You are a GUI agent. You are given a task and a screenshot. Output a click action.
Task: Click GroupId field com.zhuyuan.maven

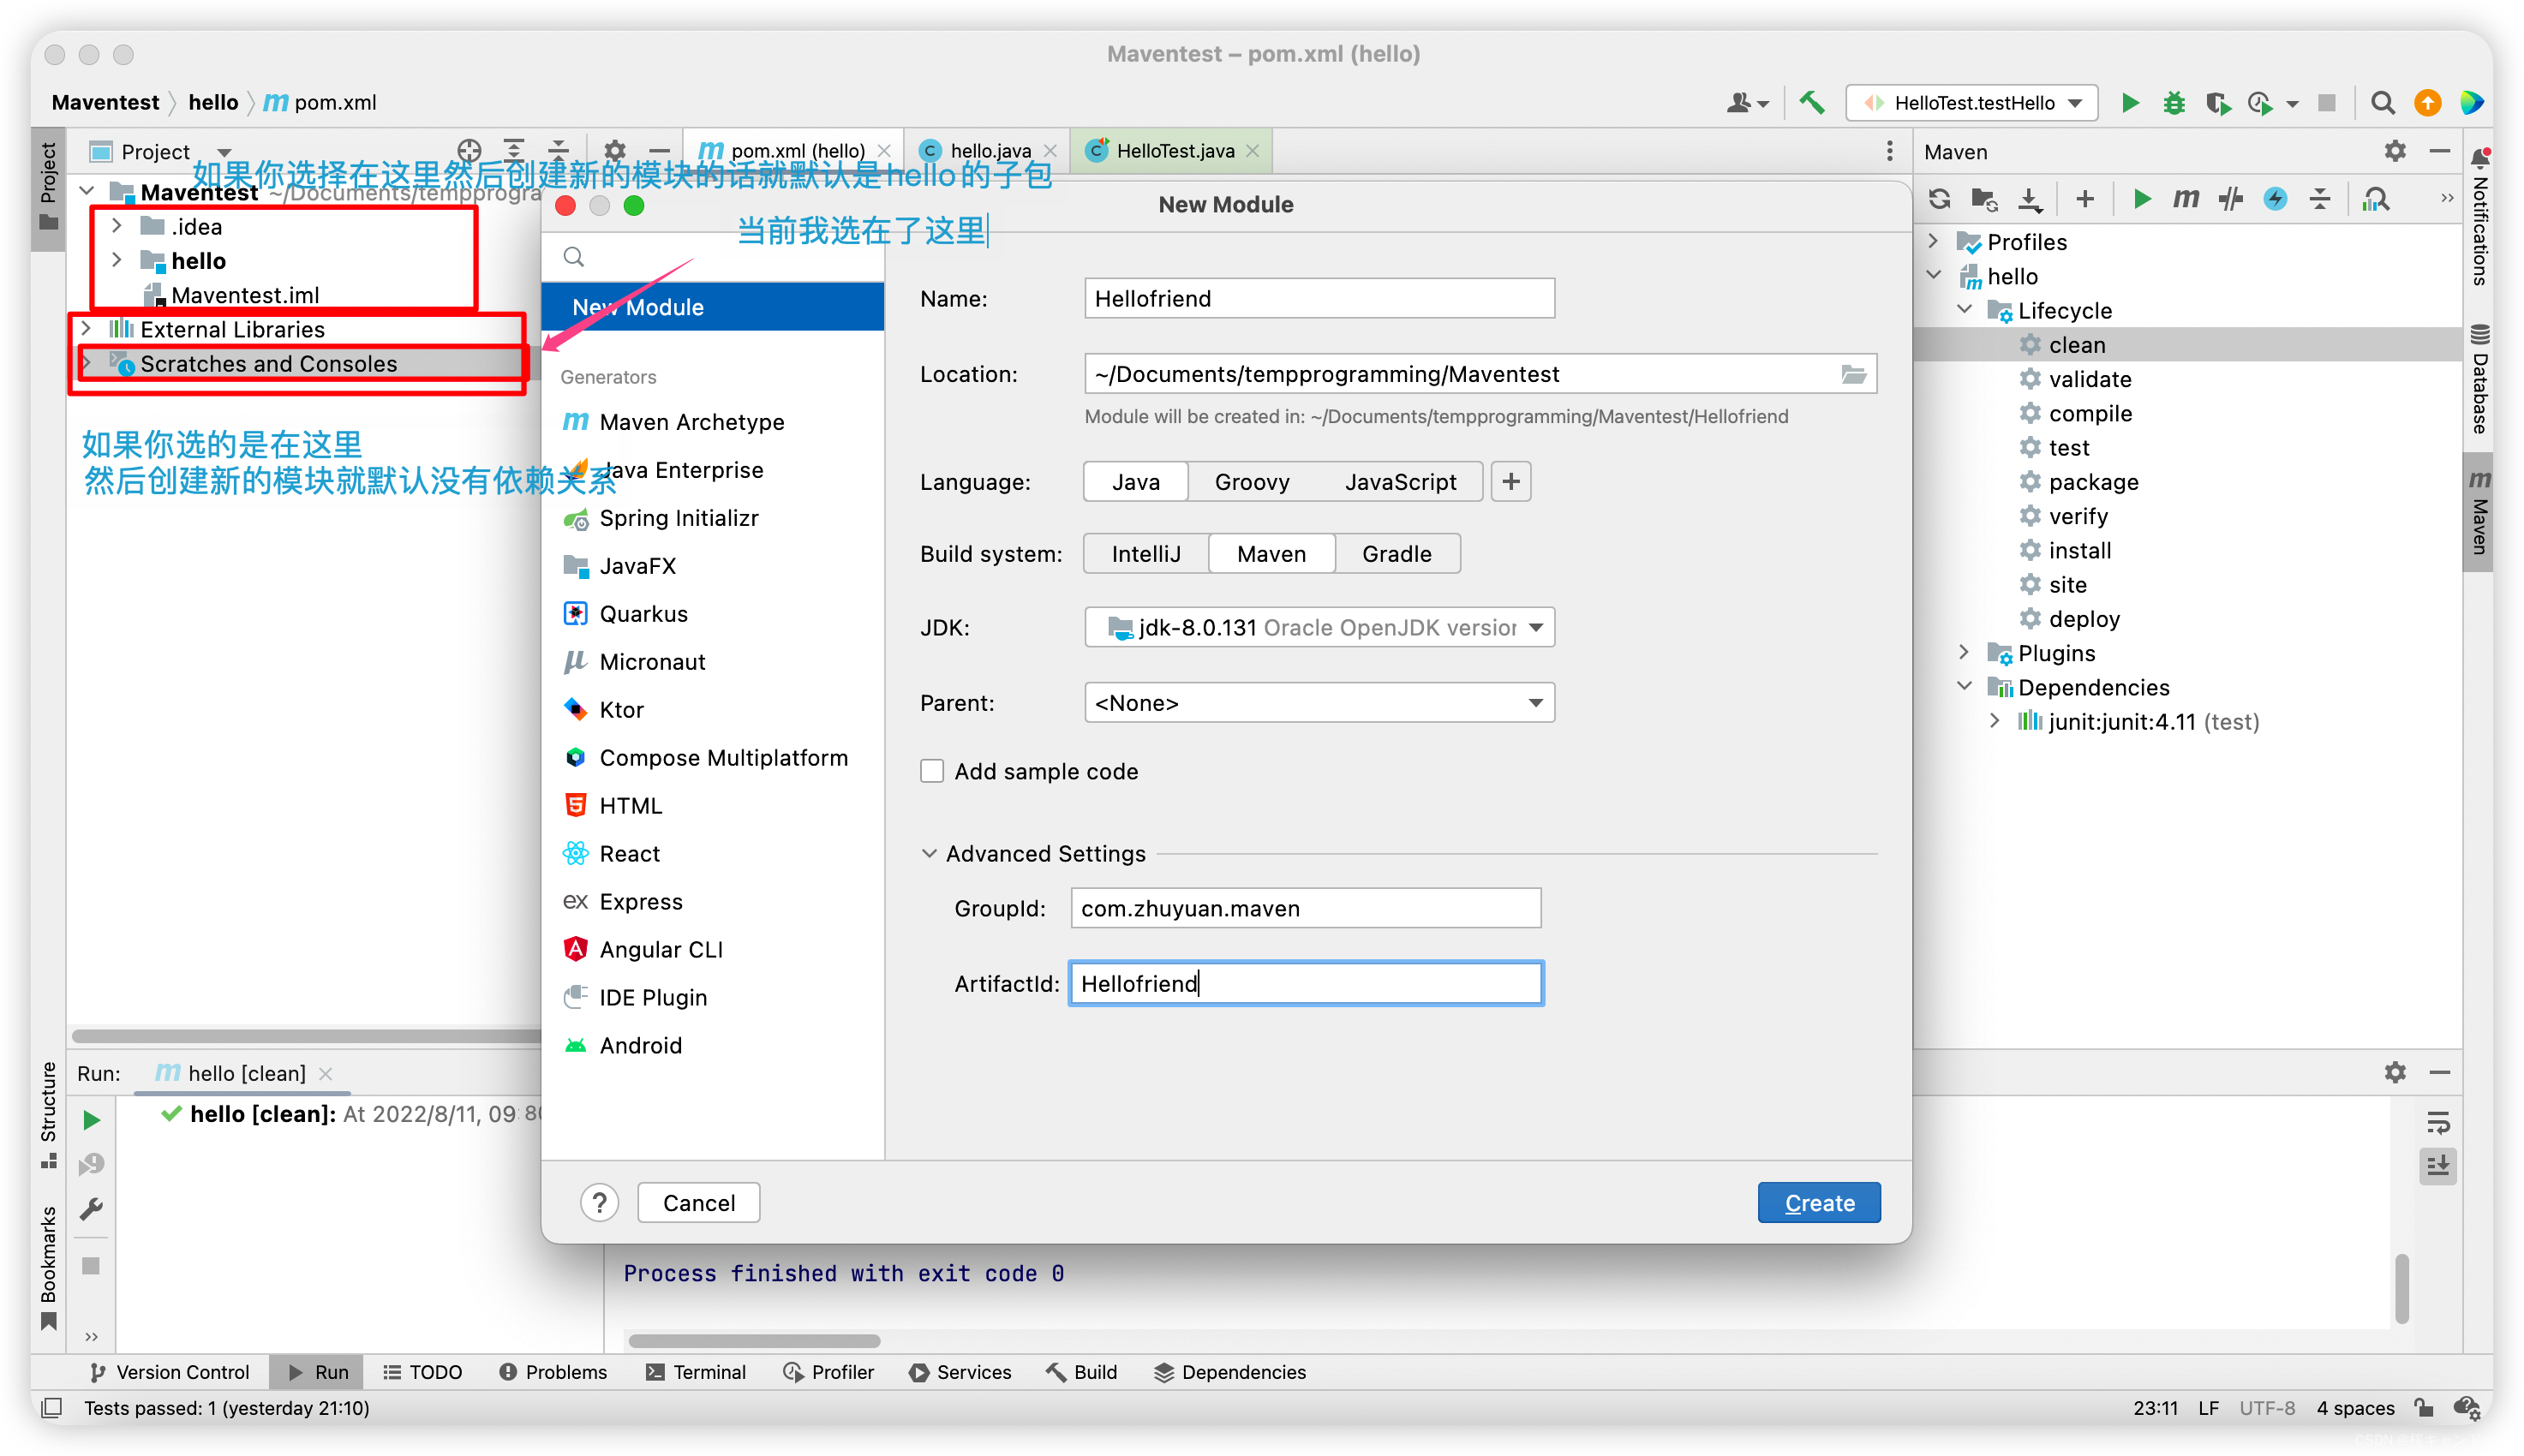[1305, 908]
